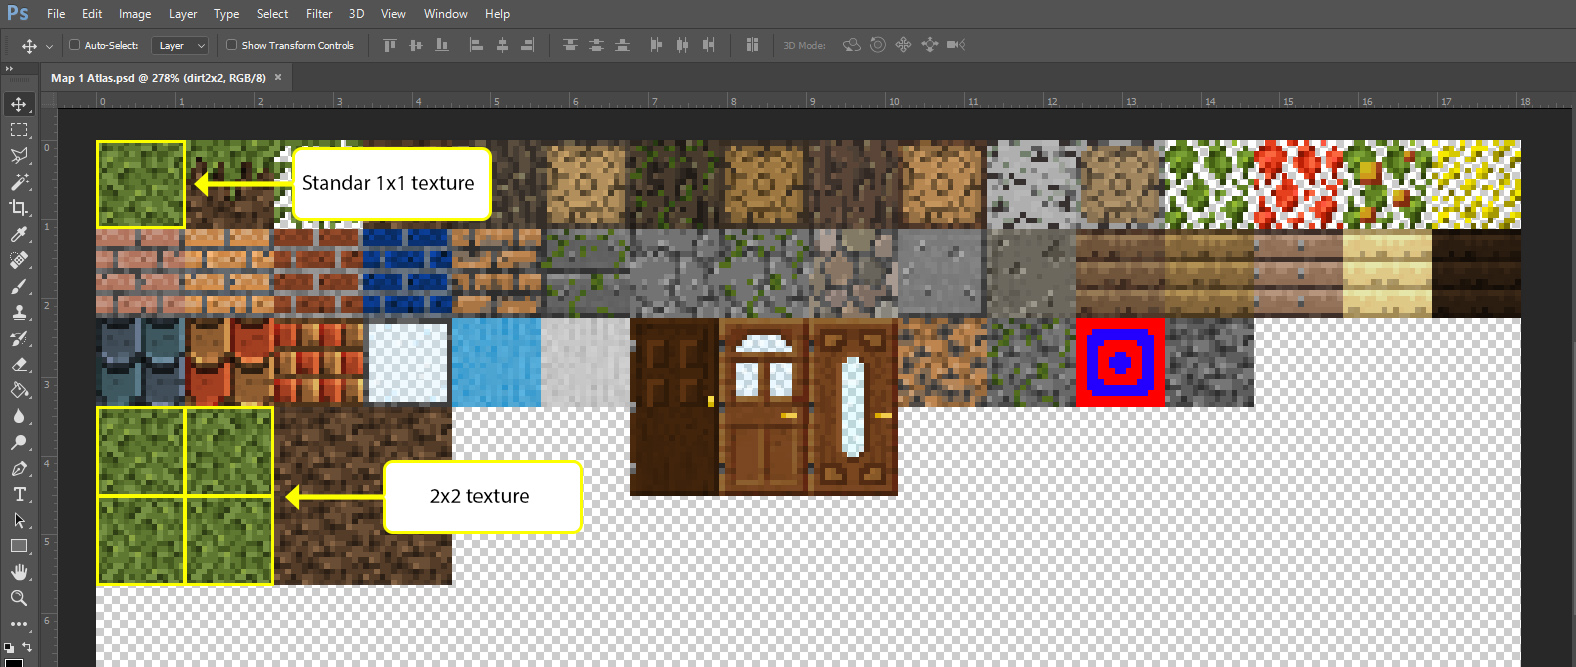Select the Rectangular Marquee tool

pyautogui.click(x=19, y=130)
